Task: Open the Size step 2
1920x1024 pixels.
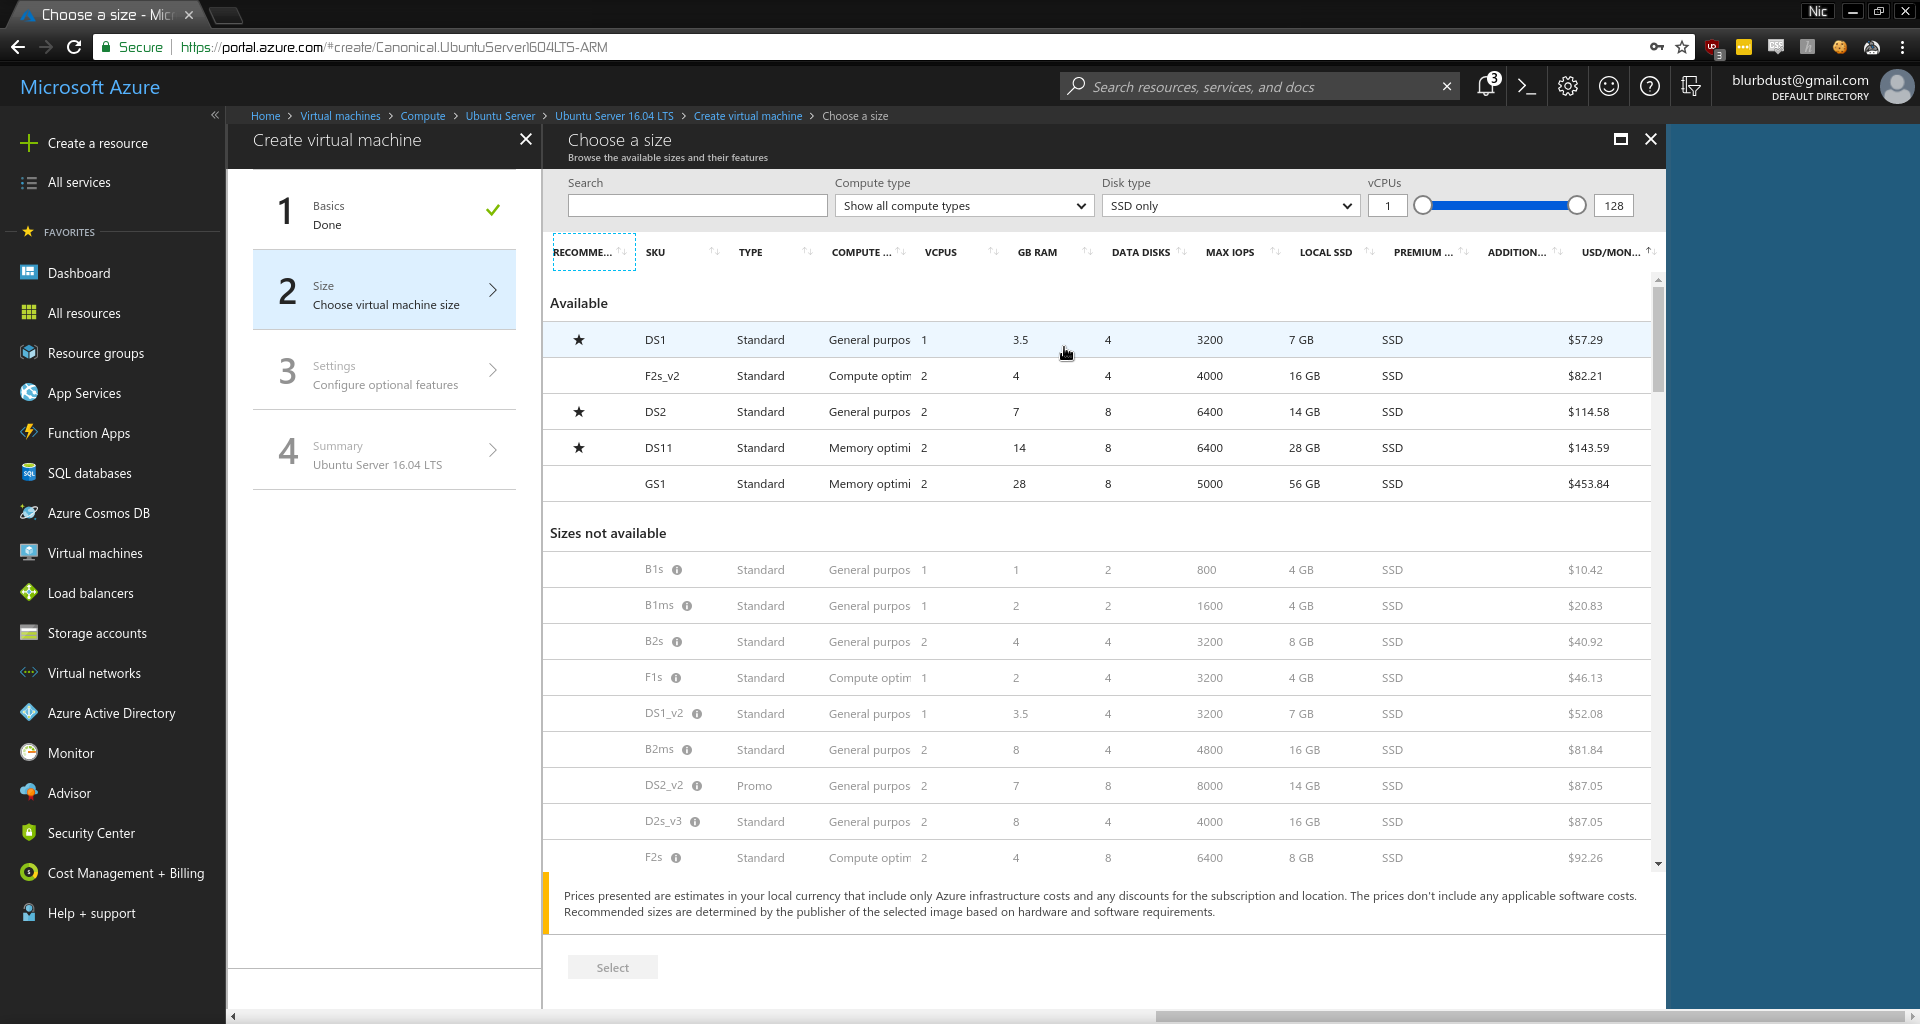Action: (384, 290)
